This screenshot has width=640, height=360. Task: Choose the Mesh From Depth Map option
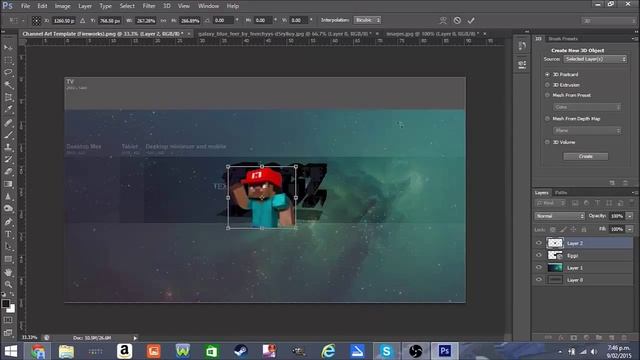pyautogui.click(x=547, y=119)
